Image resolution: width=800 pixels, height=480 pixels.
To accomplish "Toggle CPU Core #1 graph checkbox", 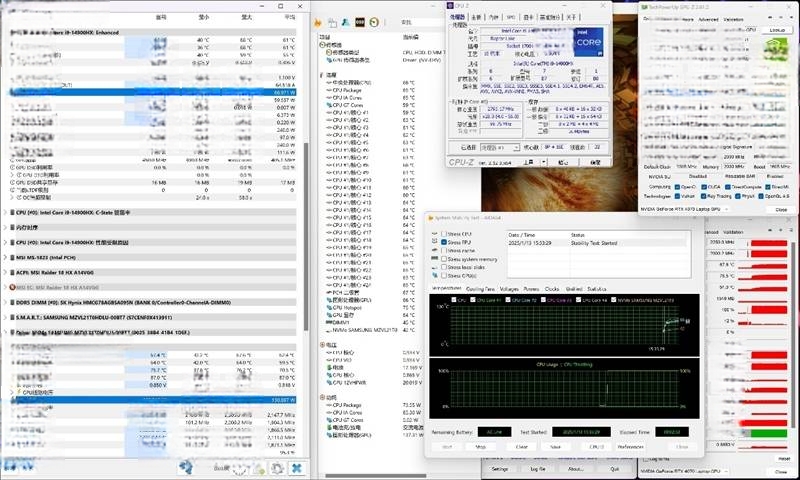I will 473,300.
